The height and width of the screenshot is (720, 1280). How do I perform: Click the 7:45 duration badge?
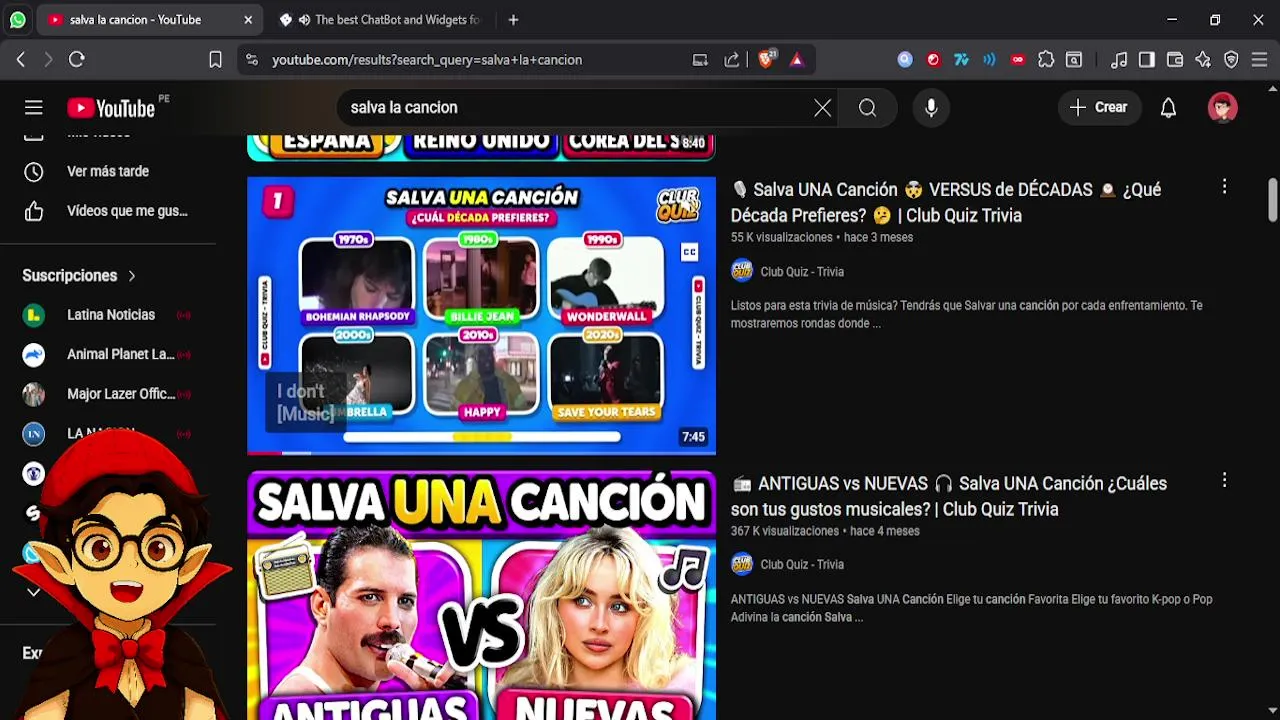pyautogui.click(x=693, y=437)
